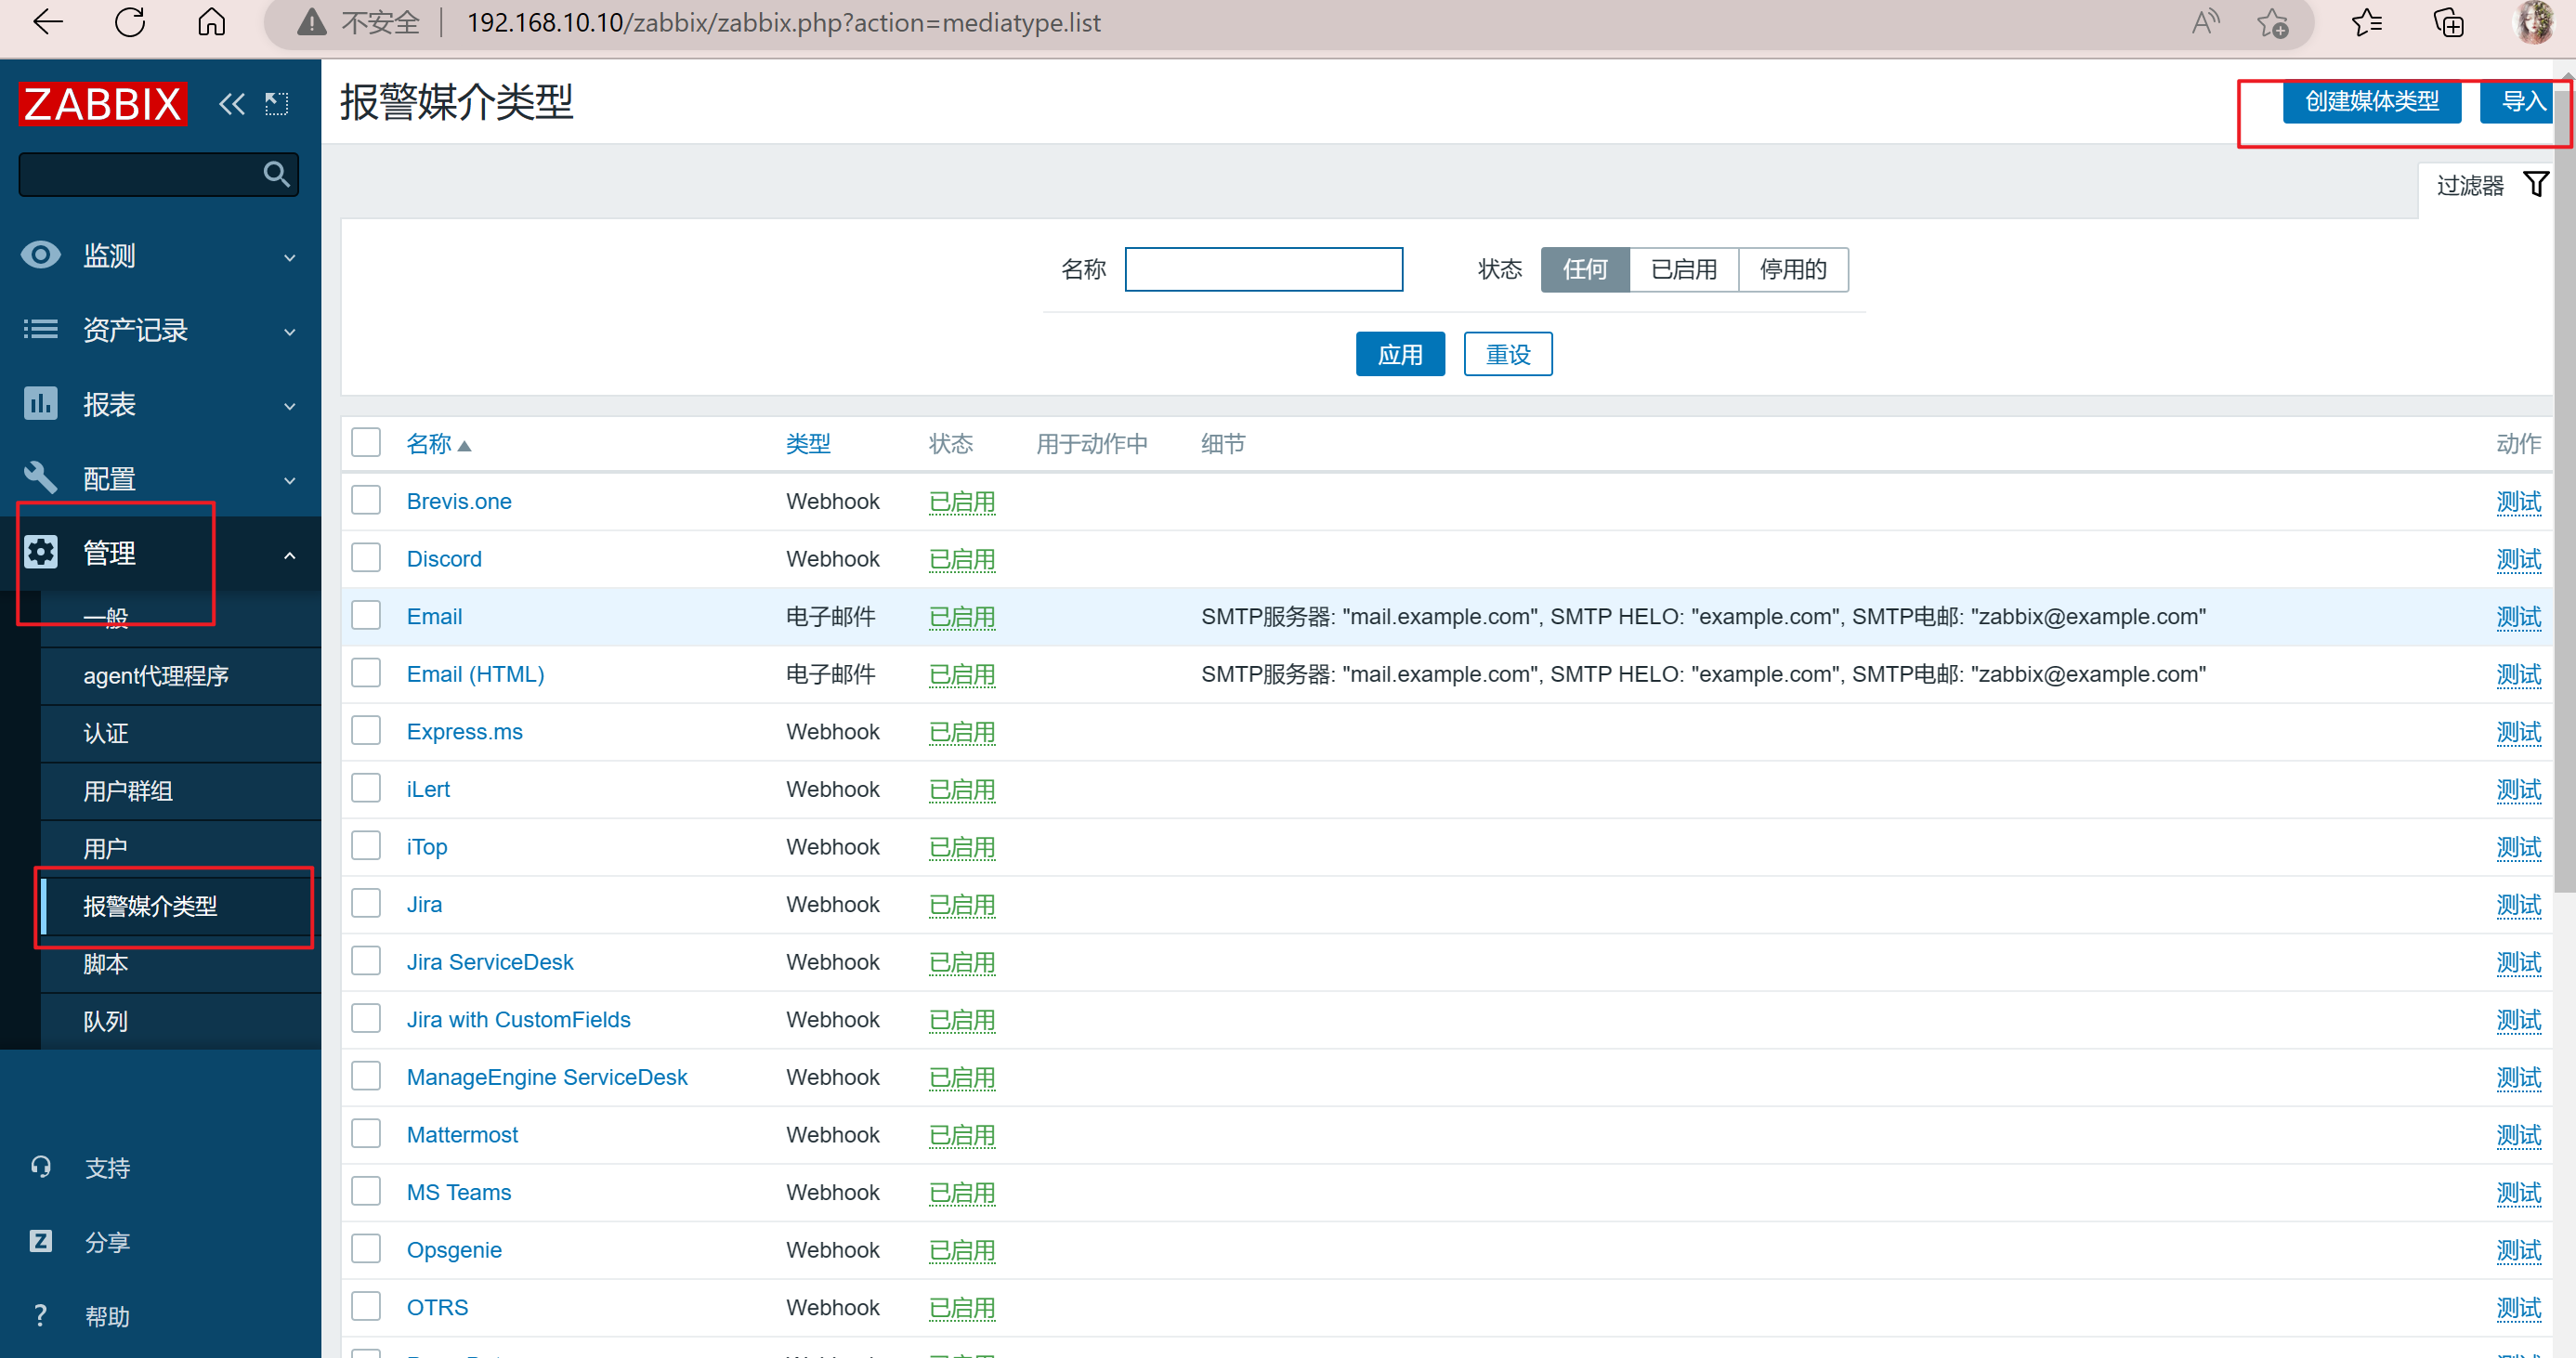This screenshot has height=1358, width=2576.
Task: Check the Discord row checkbox
Action: 366,558
